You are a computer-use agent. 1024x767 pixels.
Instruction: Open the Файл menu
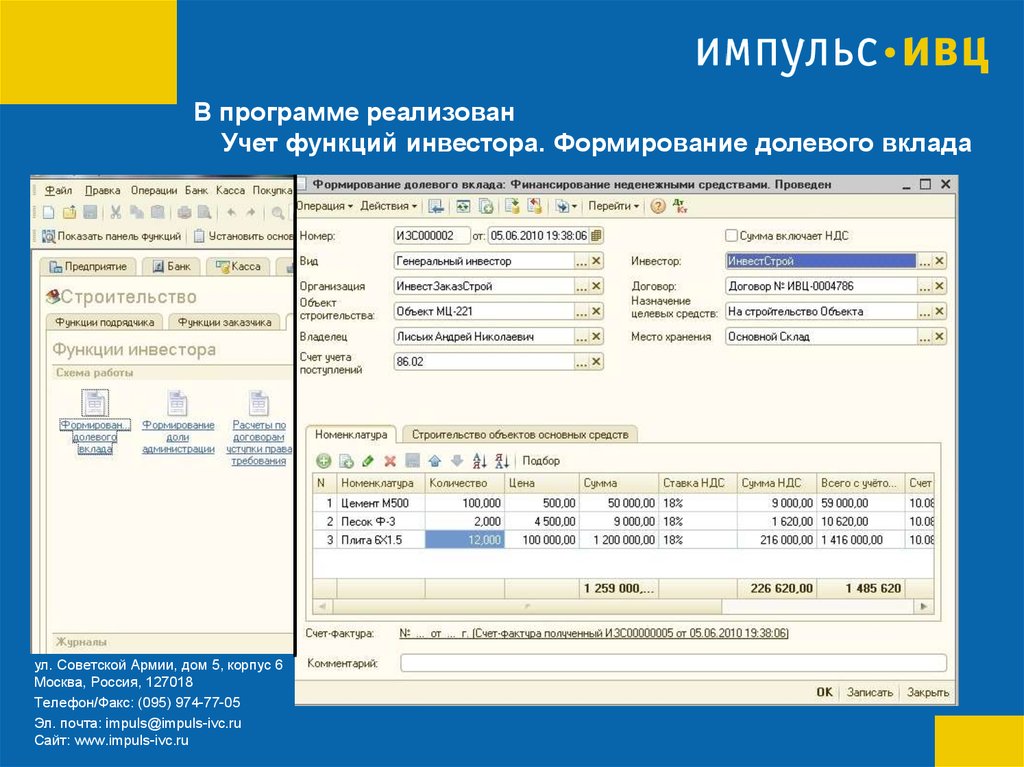[x=58, y=190]
